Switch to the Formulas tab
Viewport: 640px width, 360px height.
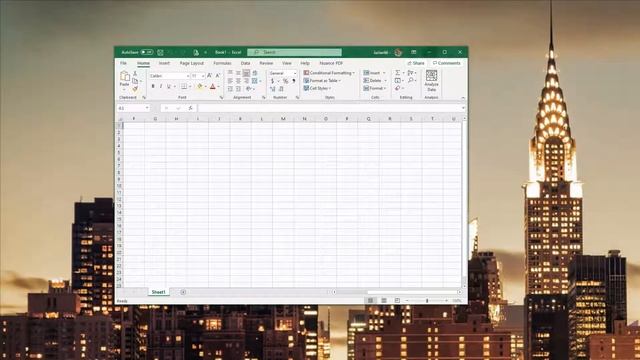[222, 63]
